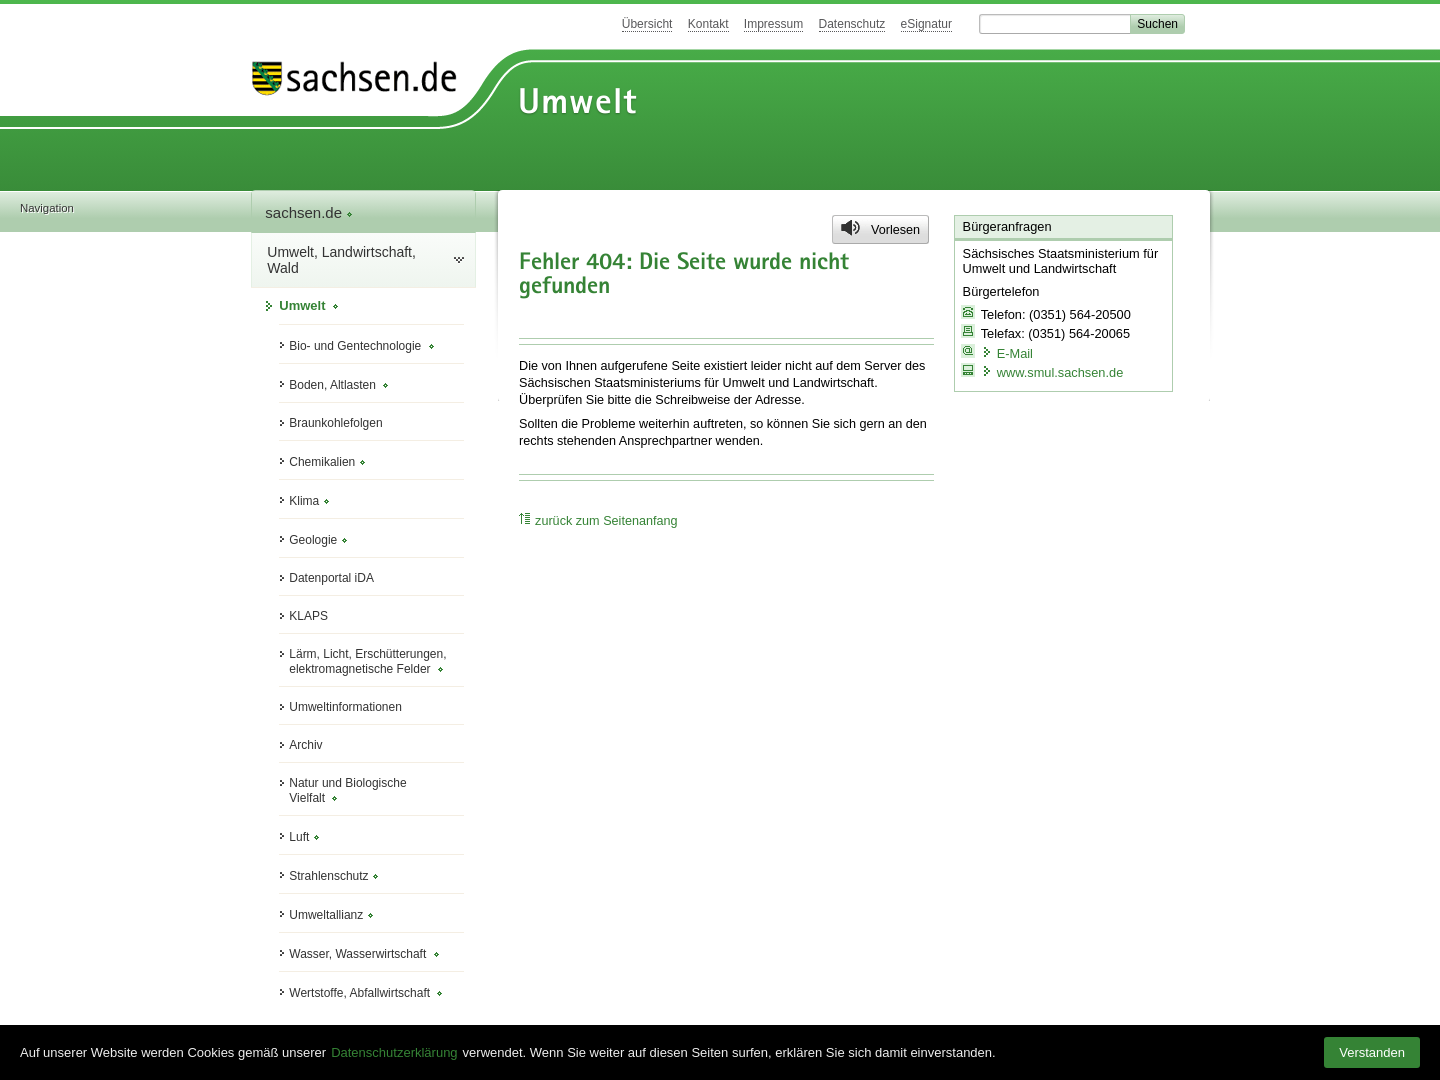The image size is (1440, 1080).
Task: Expand the Chemikalien submenu marker
Action: point(362,463)
